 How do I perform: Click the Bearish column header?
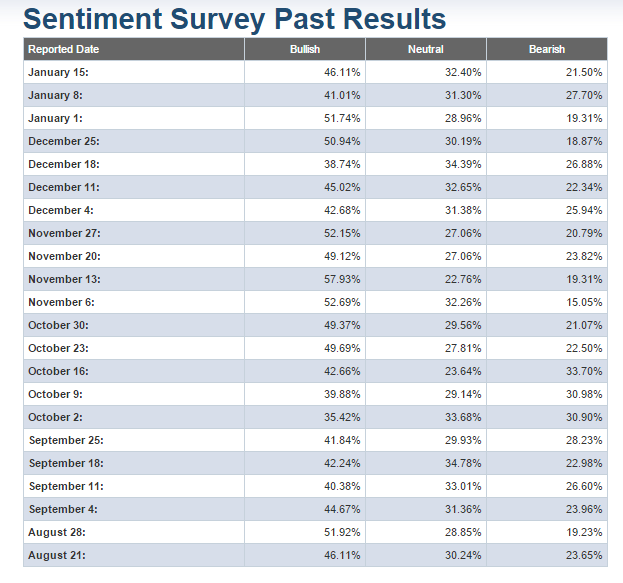pyautogui.click(x=547, y=49)
